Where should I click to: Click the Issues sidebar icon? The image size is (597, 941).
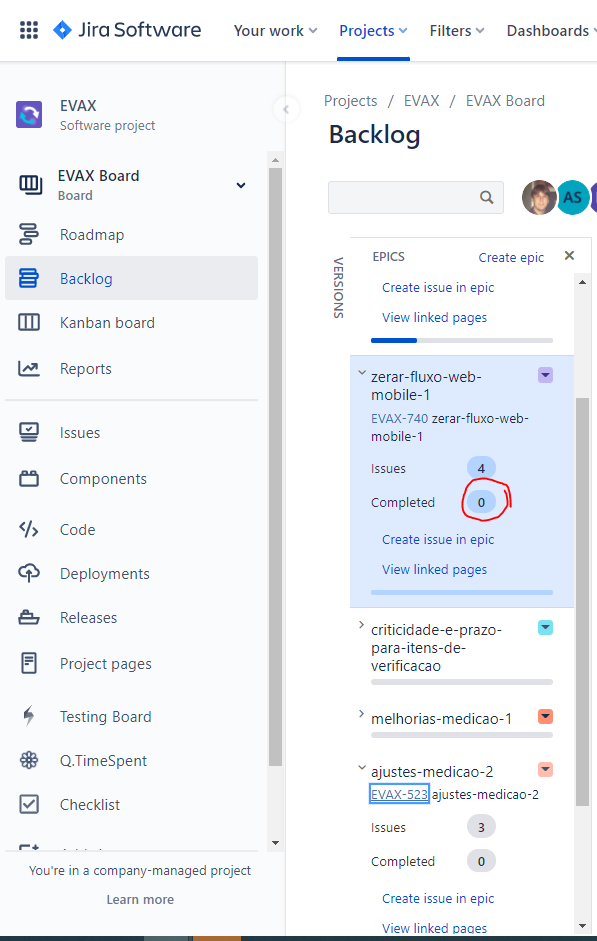click(x=29, y=433)
